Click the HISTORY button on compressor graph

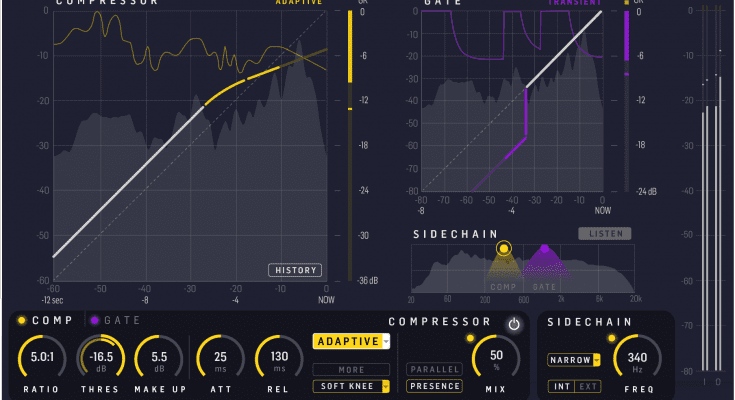coord(294,270)
